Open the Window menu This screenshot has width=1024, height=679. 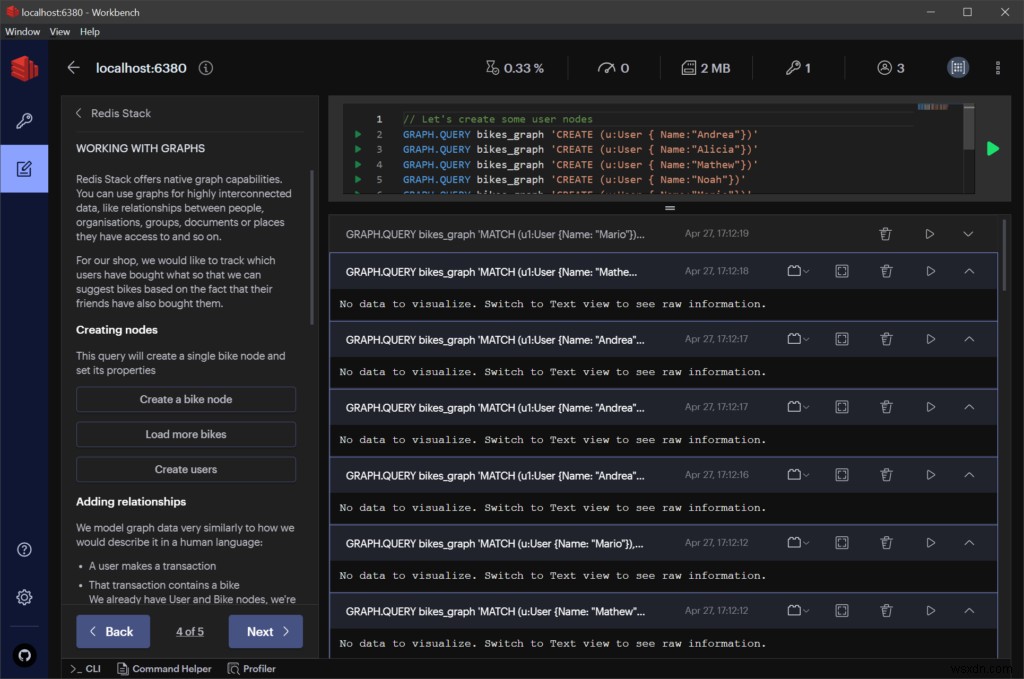click(x=22, y=31)
